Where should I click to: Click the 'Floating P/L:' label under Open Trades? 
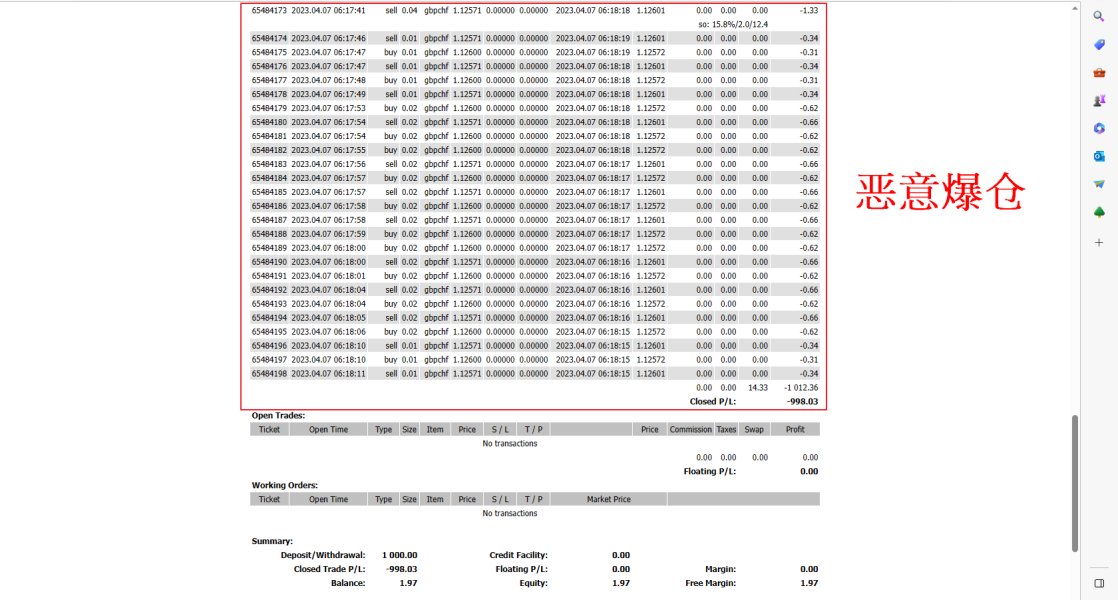[x=709, y=472]
